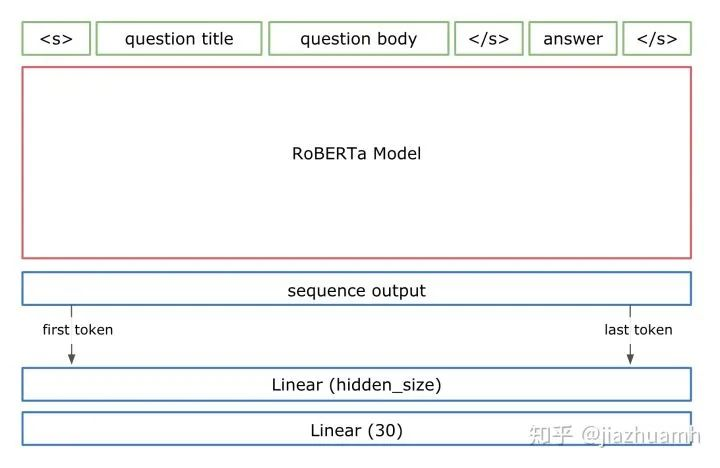Click the hidden_size text in Linear layer
Image resolution: width=720 pixels, height=468 pixels.
(382, 385)
